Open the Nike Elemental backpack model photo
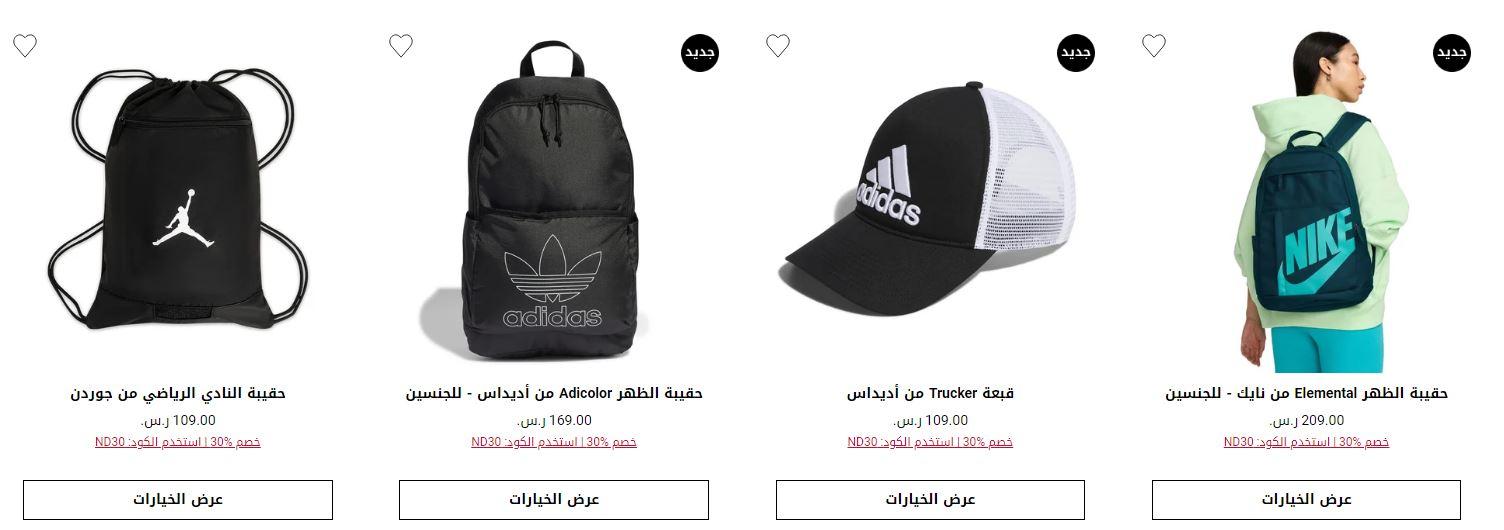The width and height of the screenshot is (1504, 530). click(1310, 200)
